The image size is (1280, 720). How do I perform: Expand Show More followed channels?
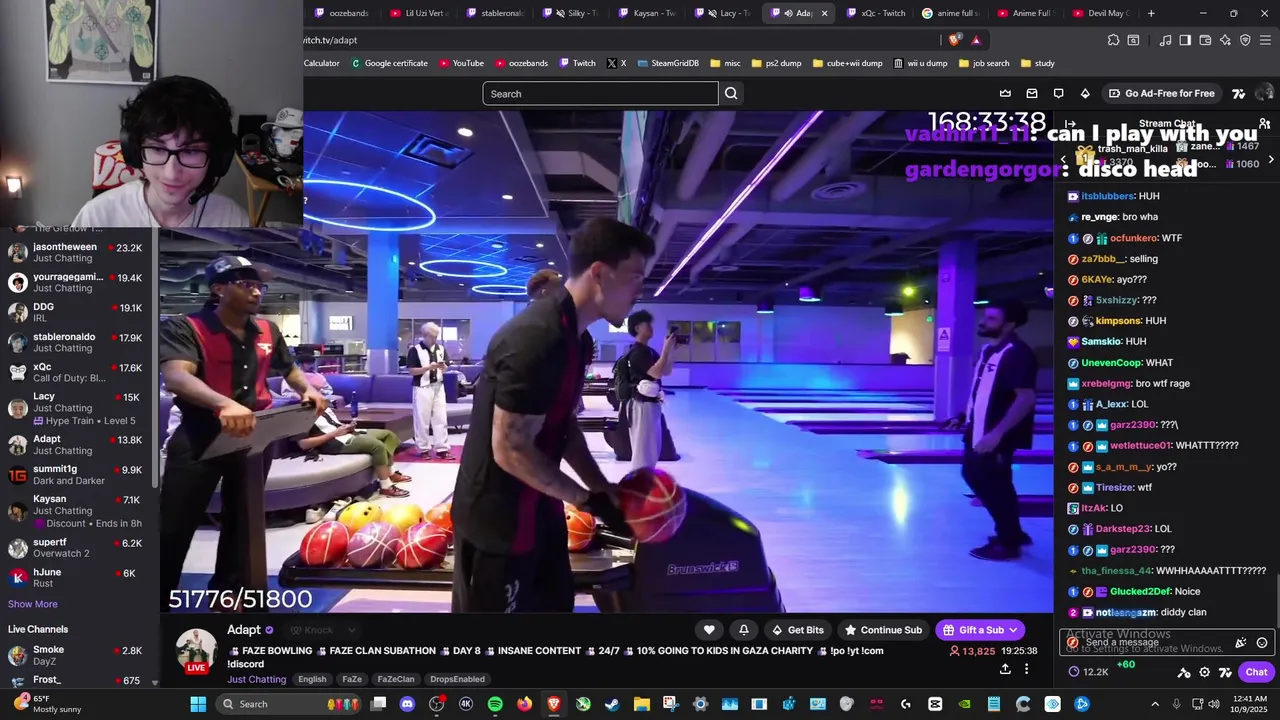point(33,604)
